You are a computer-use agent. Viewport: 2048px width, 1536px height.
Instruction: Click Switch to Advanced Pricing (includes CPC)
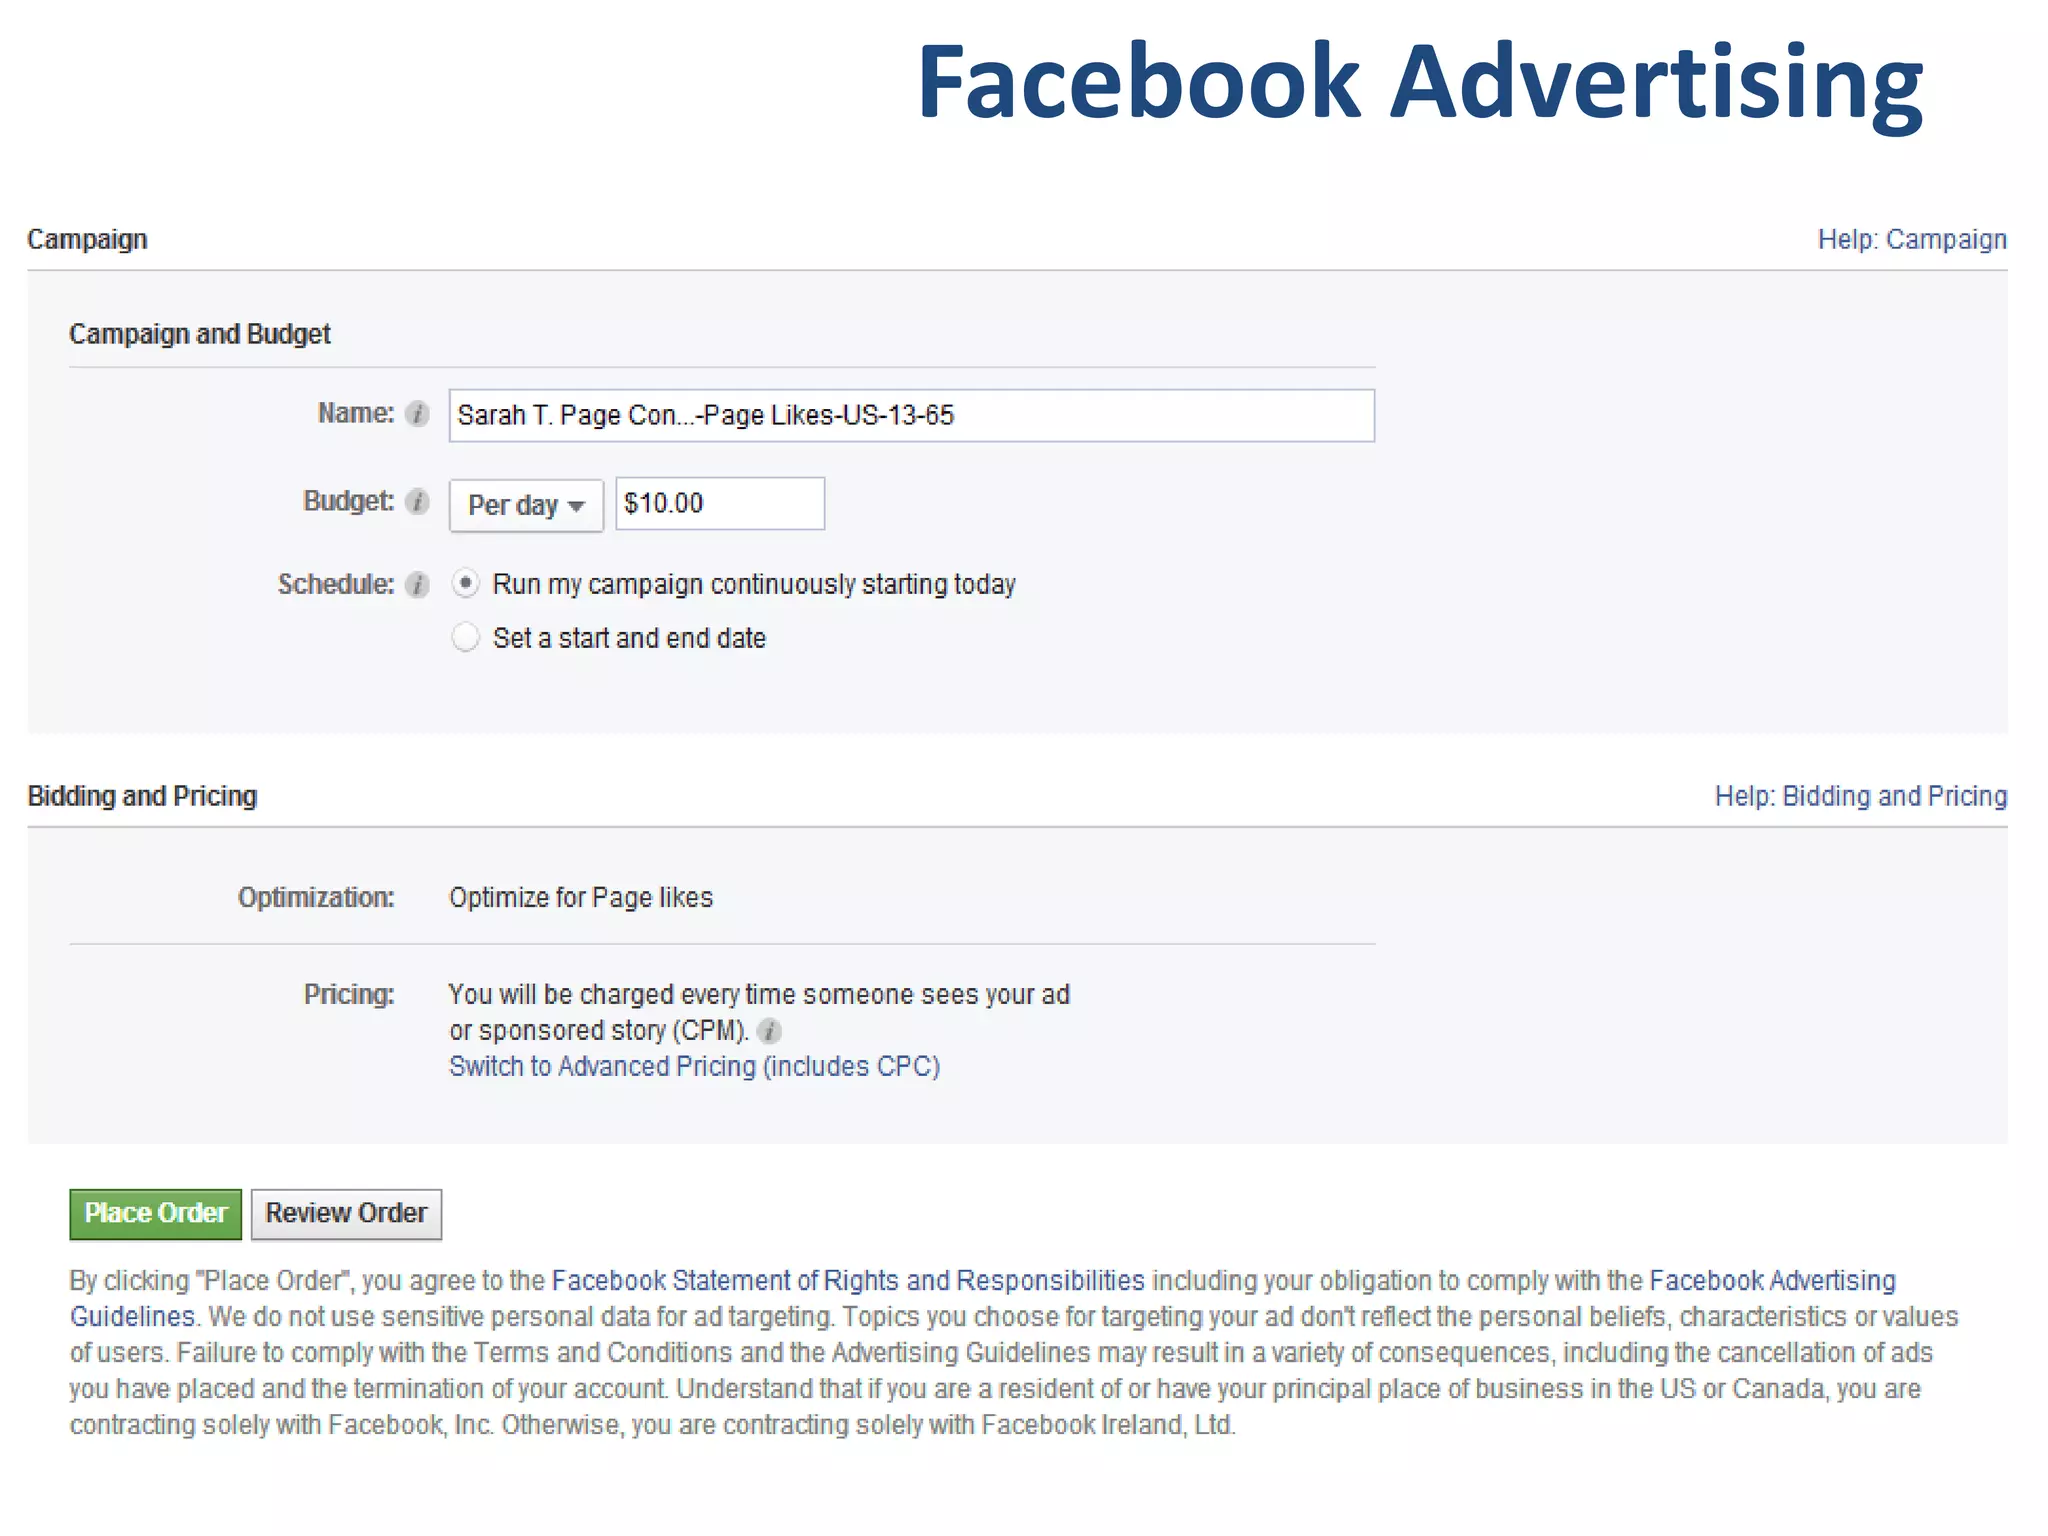click(695, 1067)
